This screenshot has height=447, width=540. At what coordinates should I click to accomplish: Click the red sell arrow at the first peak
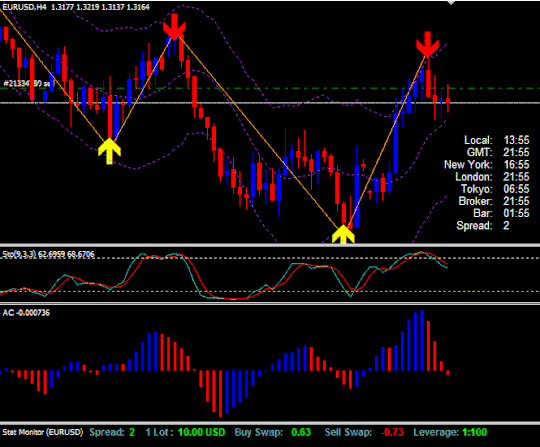(174, 27)
